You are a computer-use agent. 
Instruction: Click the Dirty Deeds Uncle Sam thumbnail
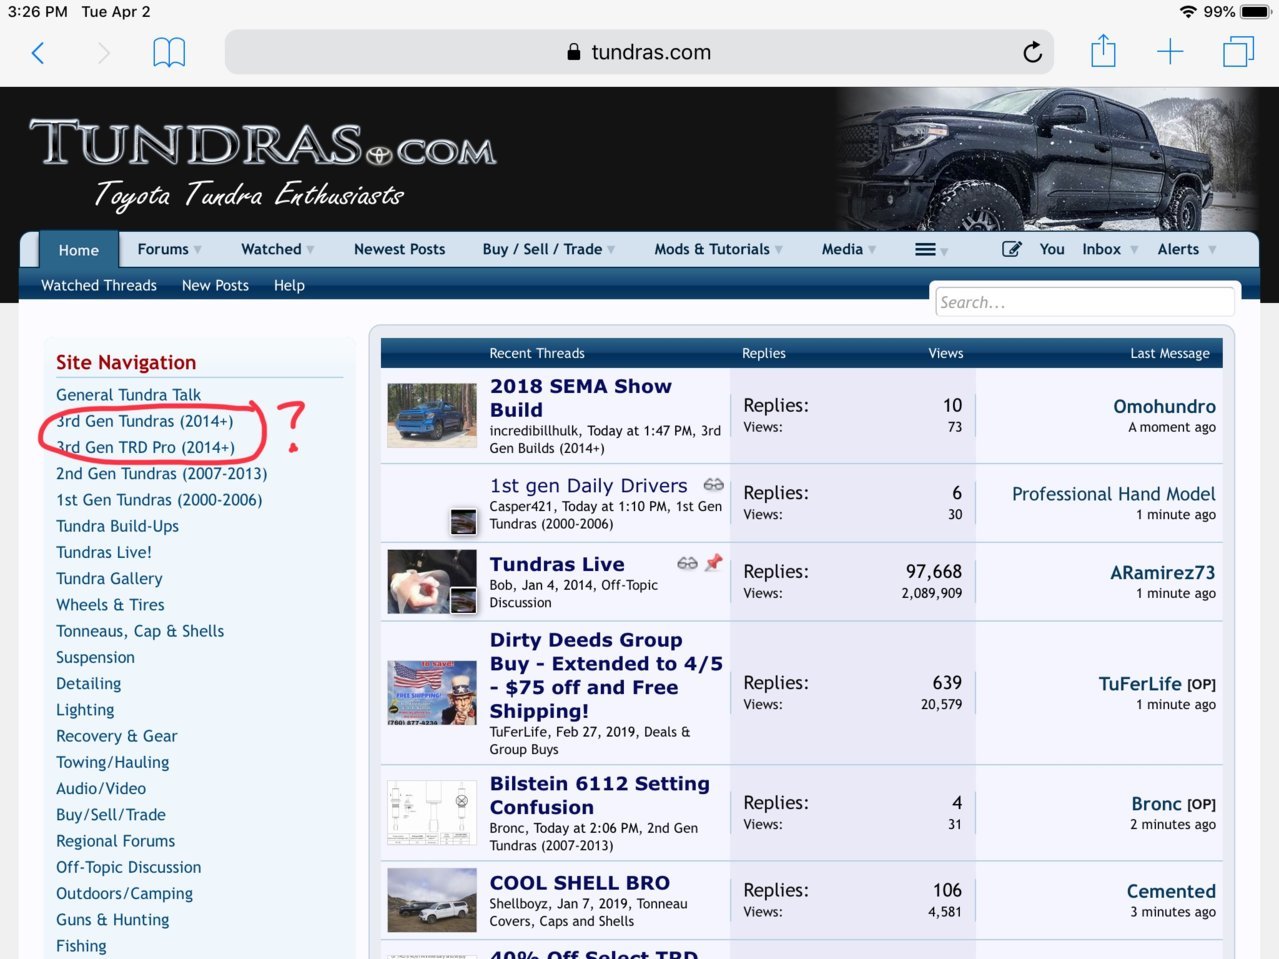pyautogui.click(x=432, y=692)
